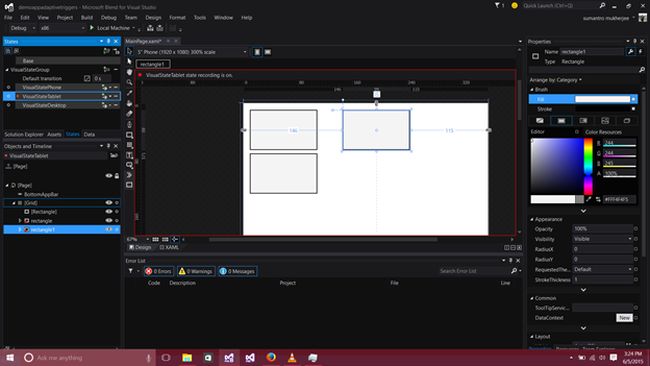Toggle the lock-all padlock in Objects panel
This screenshot has width=650, height=366.
coord(117,176)
